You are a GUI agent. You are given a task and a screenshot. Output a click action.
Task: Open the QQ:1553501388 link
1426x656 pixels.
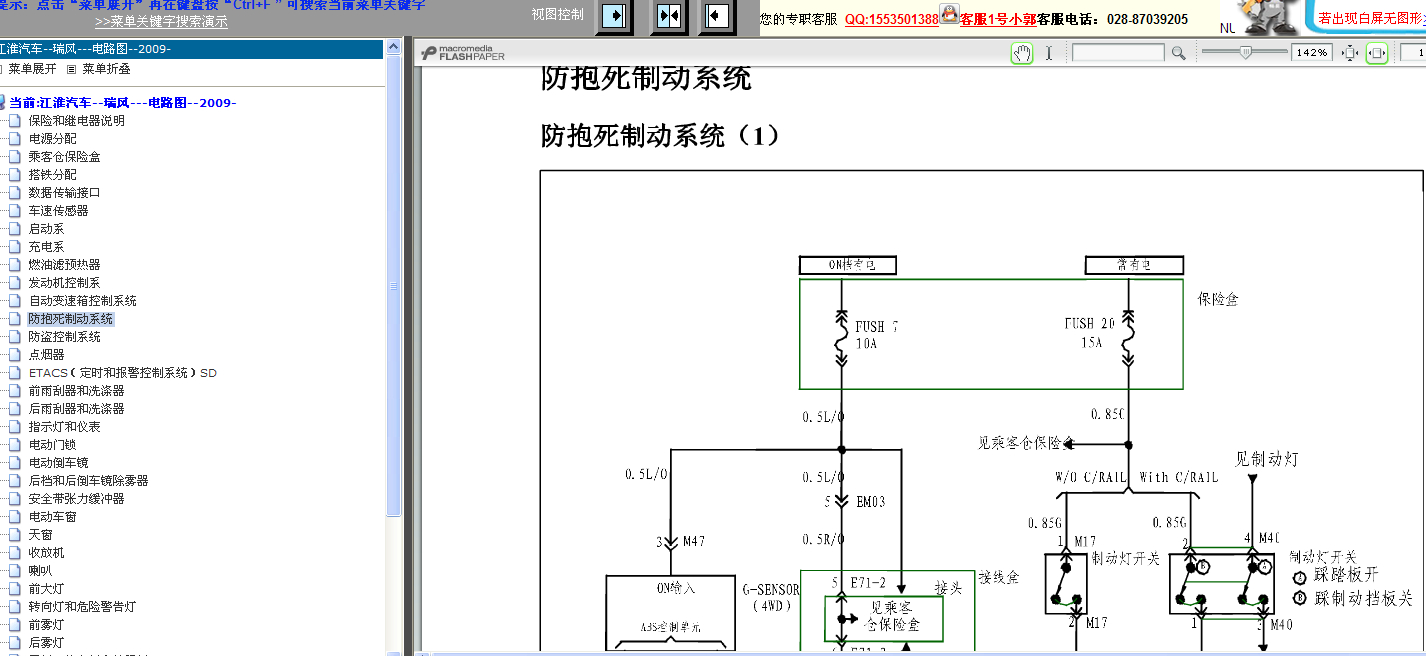(x=892, y=19)
